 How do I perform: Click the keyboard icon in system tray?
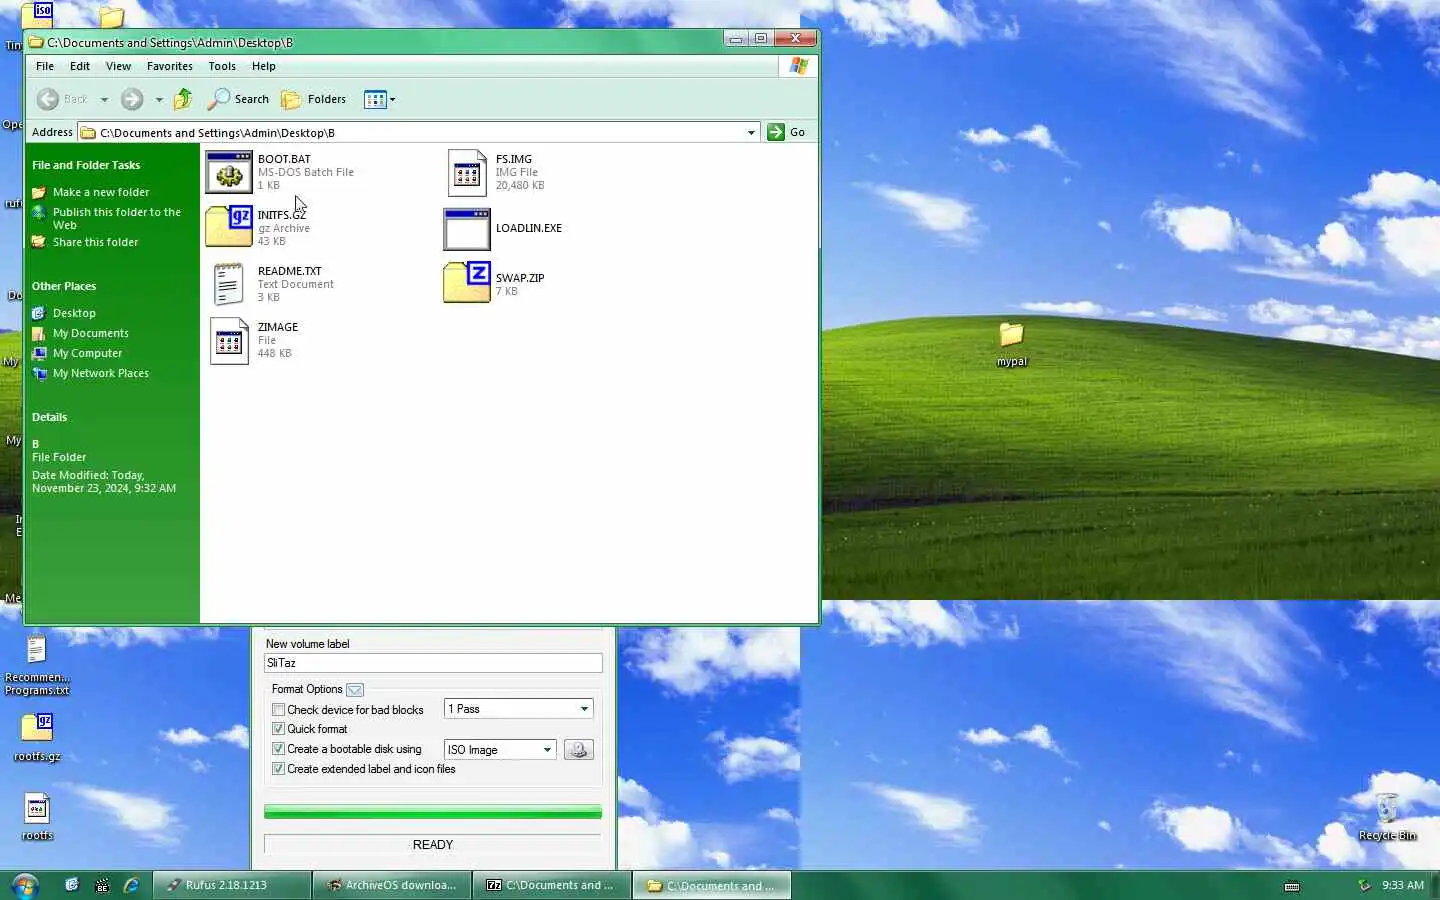pyautogui.click(x=1292, y=886)
